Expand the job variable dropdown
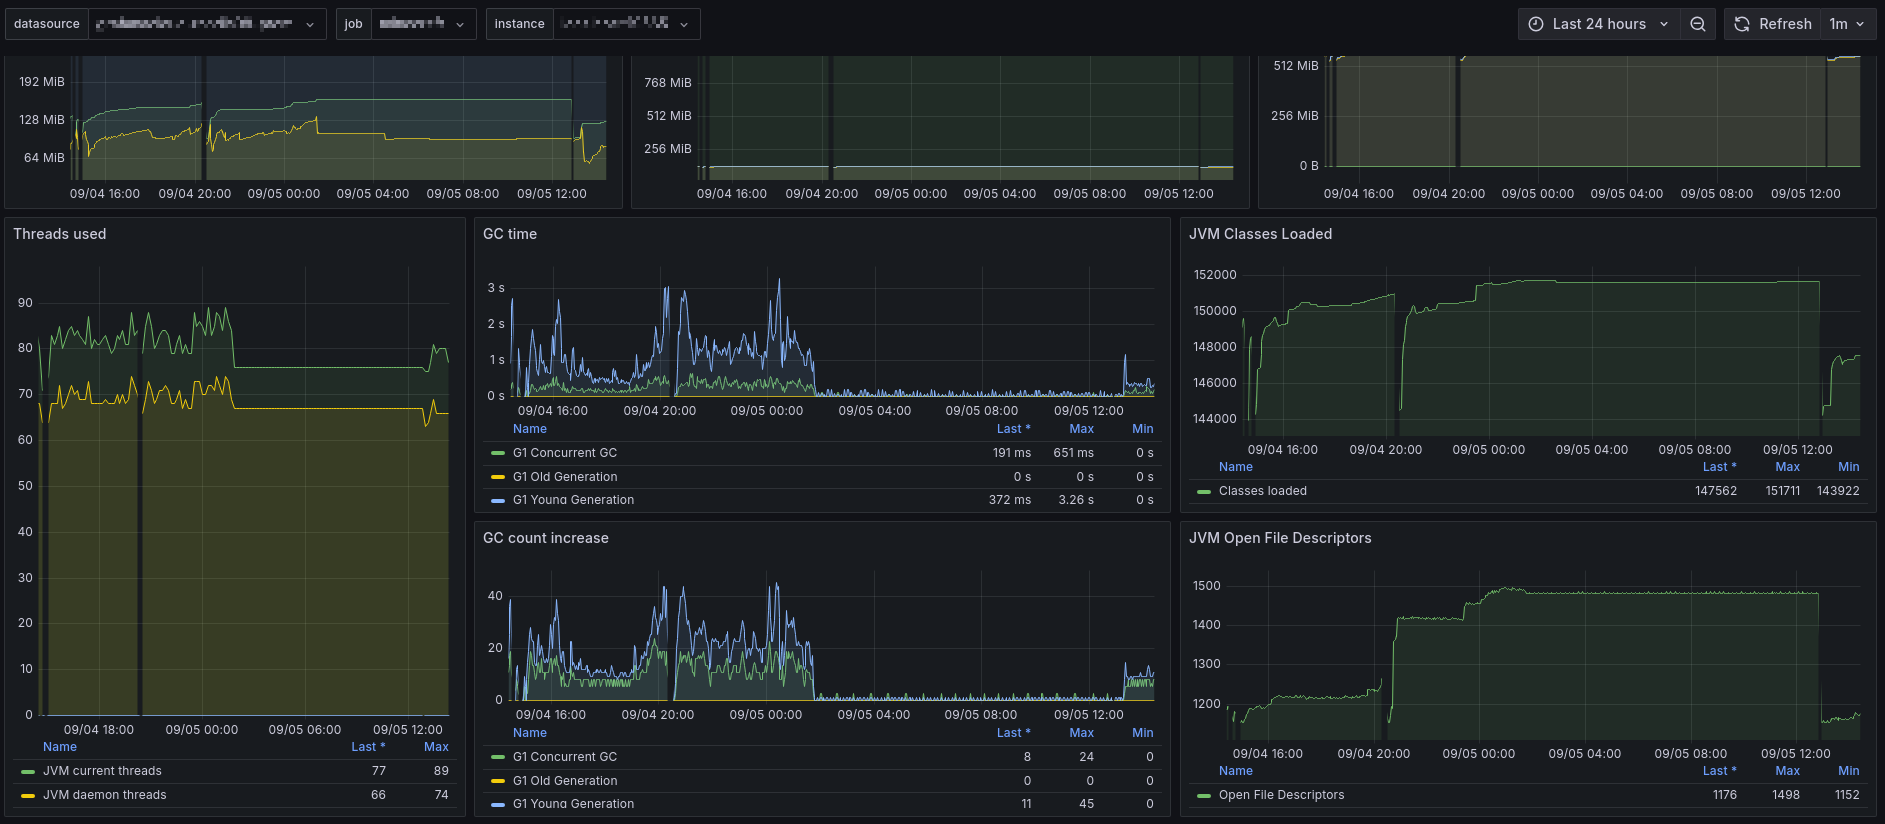Image resolution: width=1885 pixels, height=824 pixels. [x=422, y=24]
